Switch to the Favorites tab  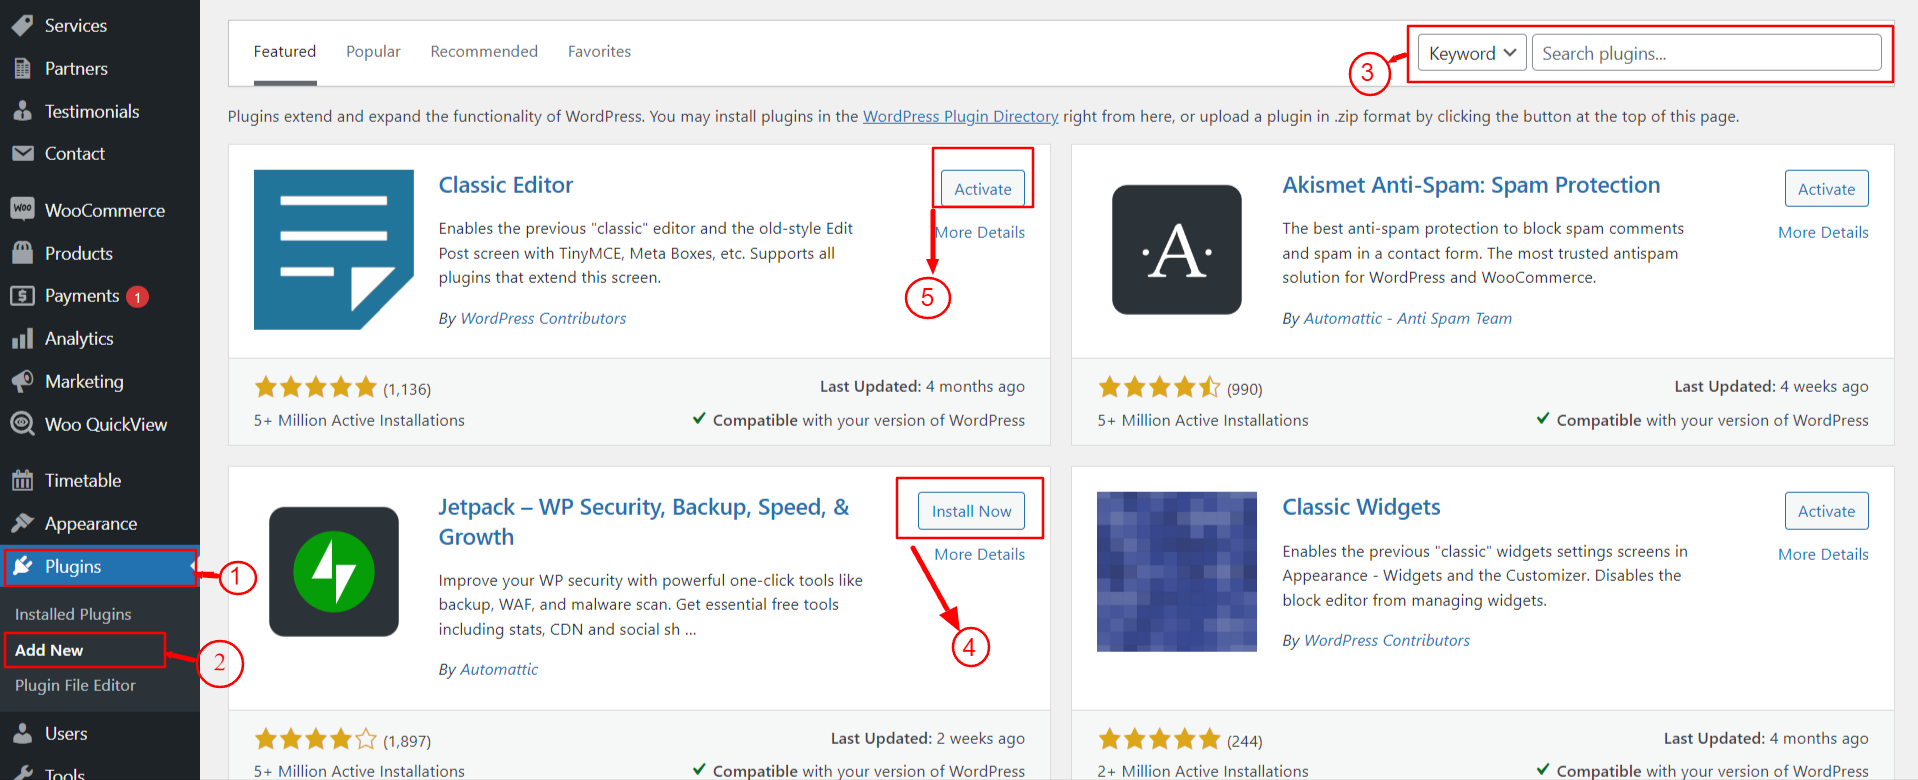[599, 51]
